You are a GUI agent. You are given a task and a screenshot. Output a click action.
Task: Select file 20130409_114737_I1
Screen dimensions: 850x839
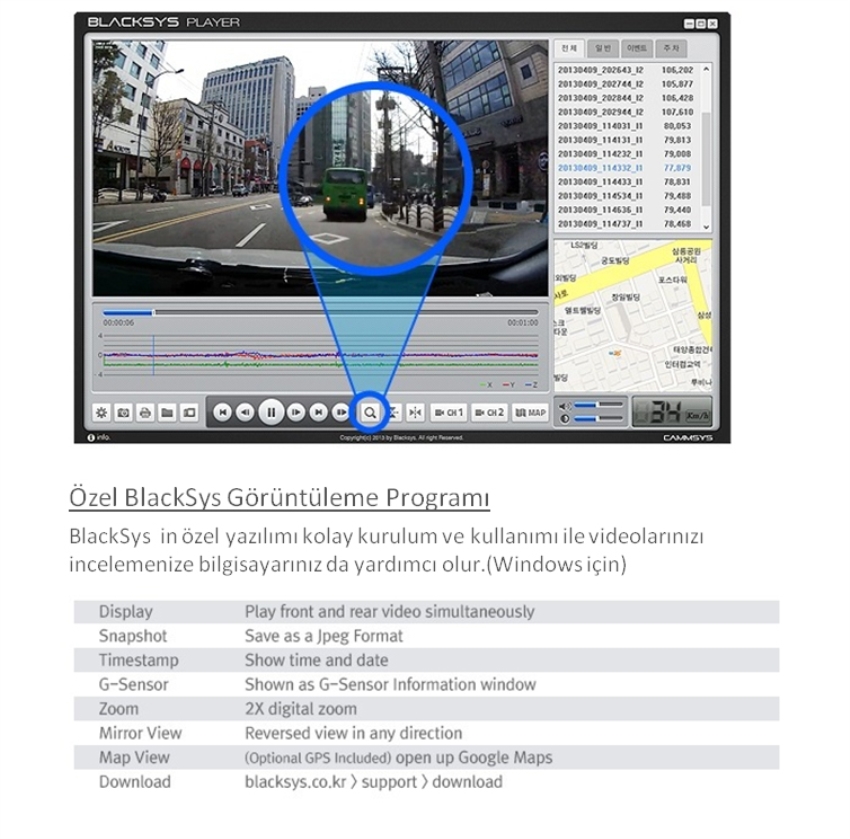627,224
